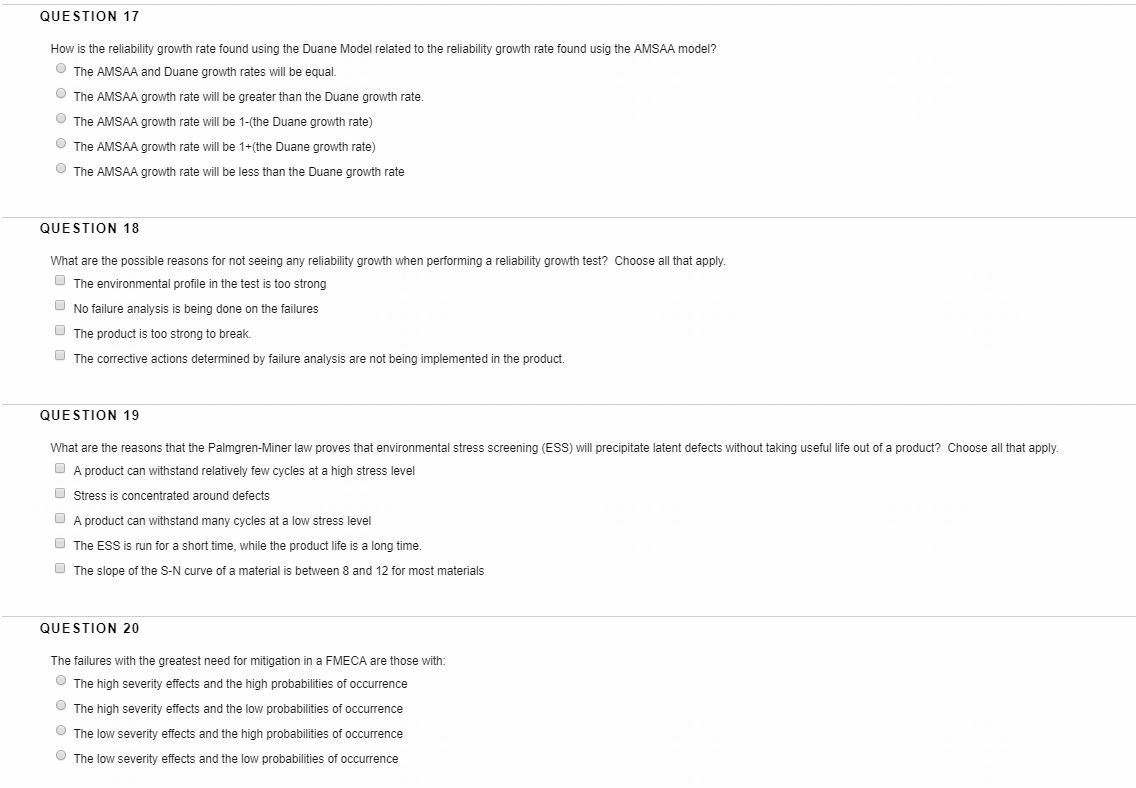
Task: Select 'The AMSAA growth rate will be 1-(the Duane growth rate)'
Action: pos(61,118)
